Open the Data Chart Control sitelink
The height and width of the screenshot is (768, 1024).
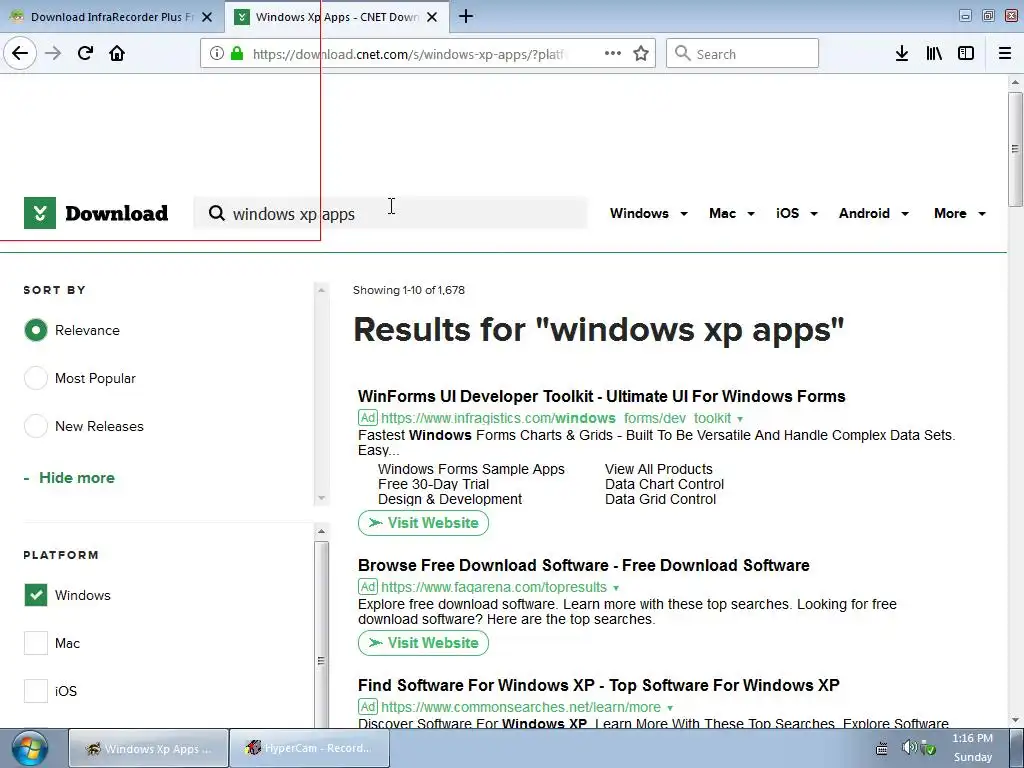pos(664,484)
